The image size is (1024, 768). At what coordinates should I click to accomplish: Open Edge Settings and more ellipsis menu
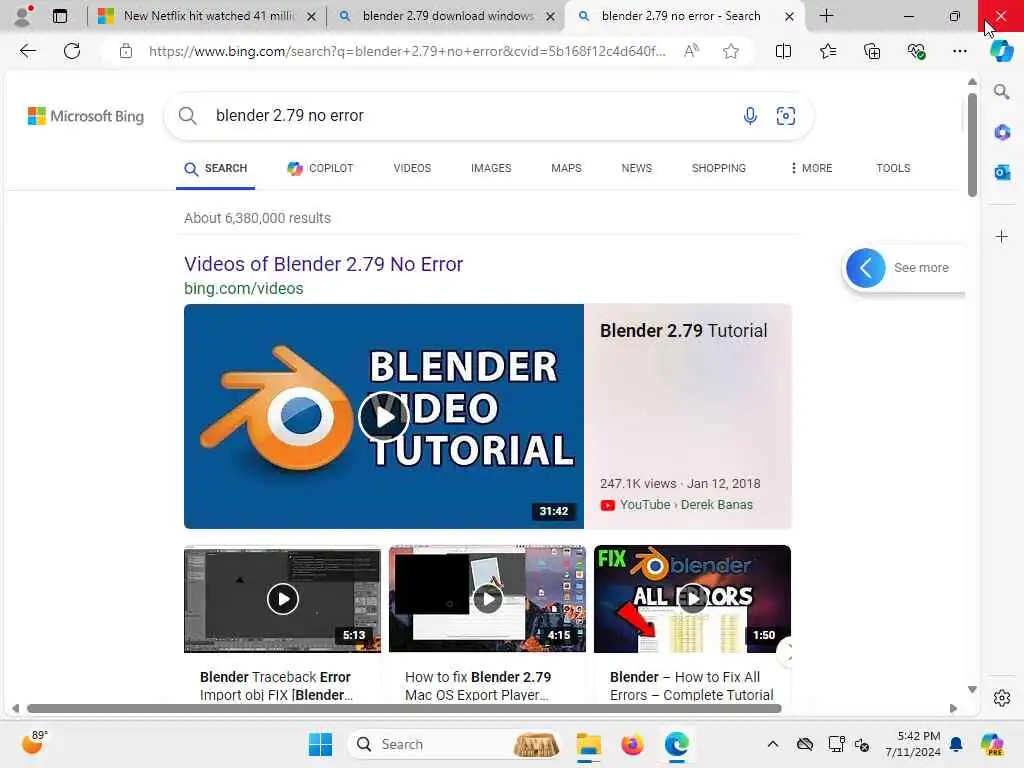[x=959, y=51]
